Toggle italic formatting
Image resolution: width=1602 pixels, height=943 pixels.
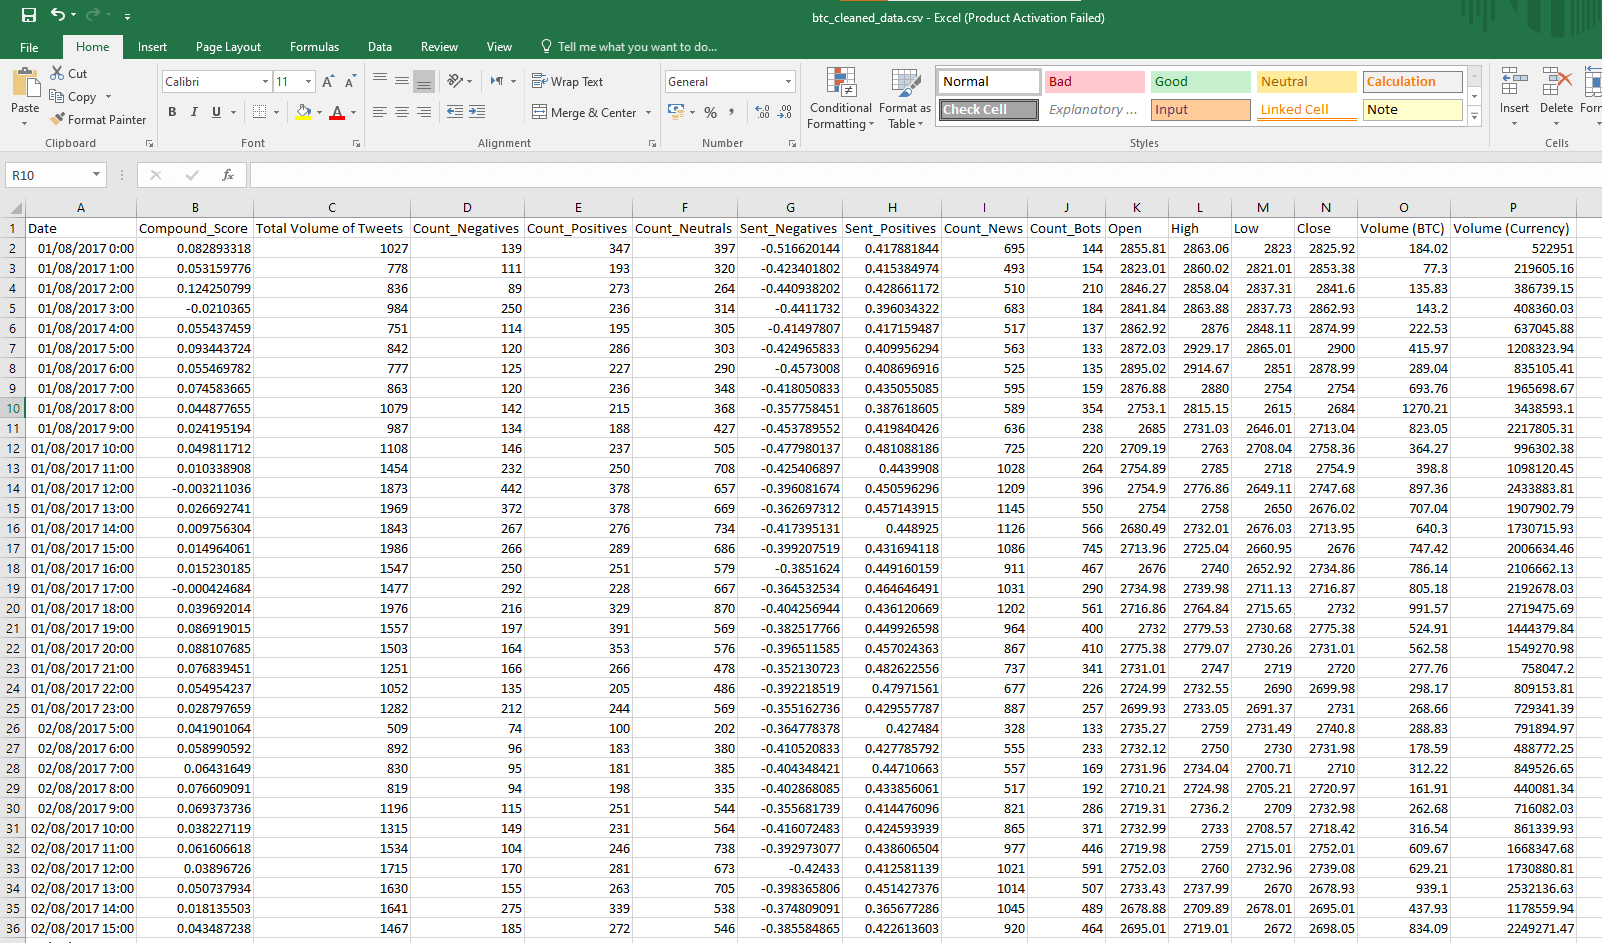(192, 112)
